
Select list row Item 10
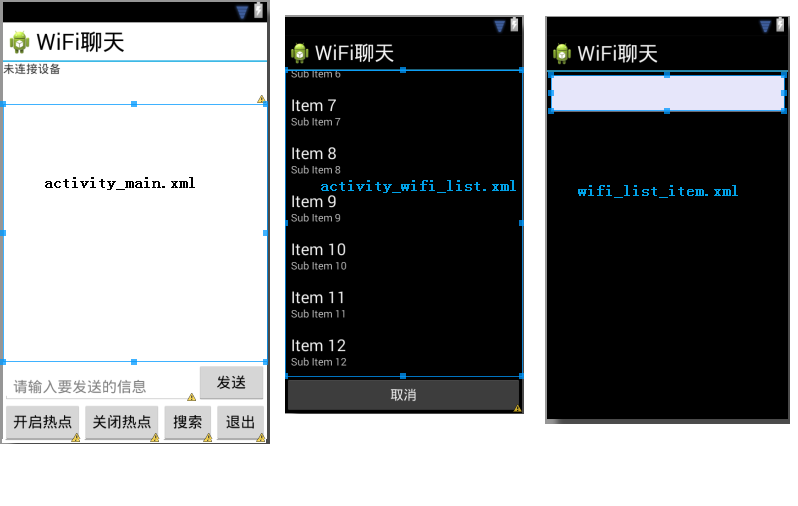tap(404, 257)
